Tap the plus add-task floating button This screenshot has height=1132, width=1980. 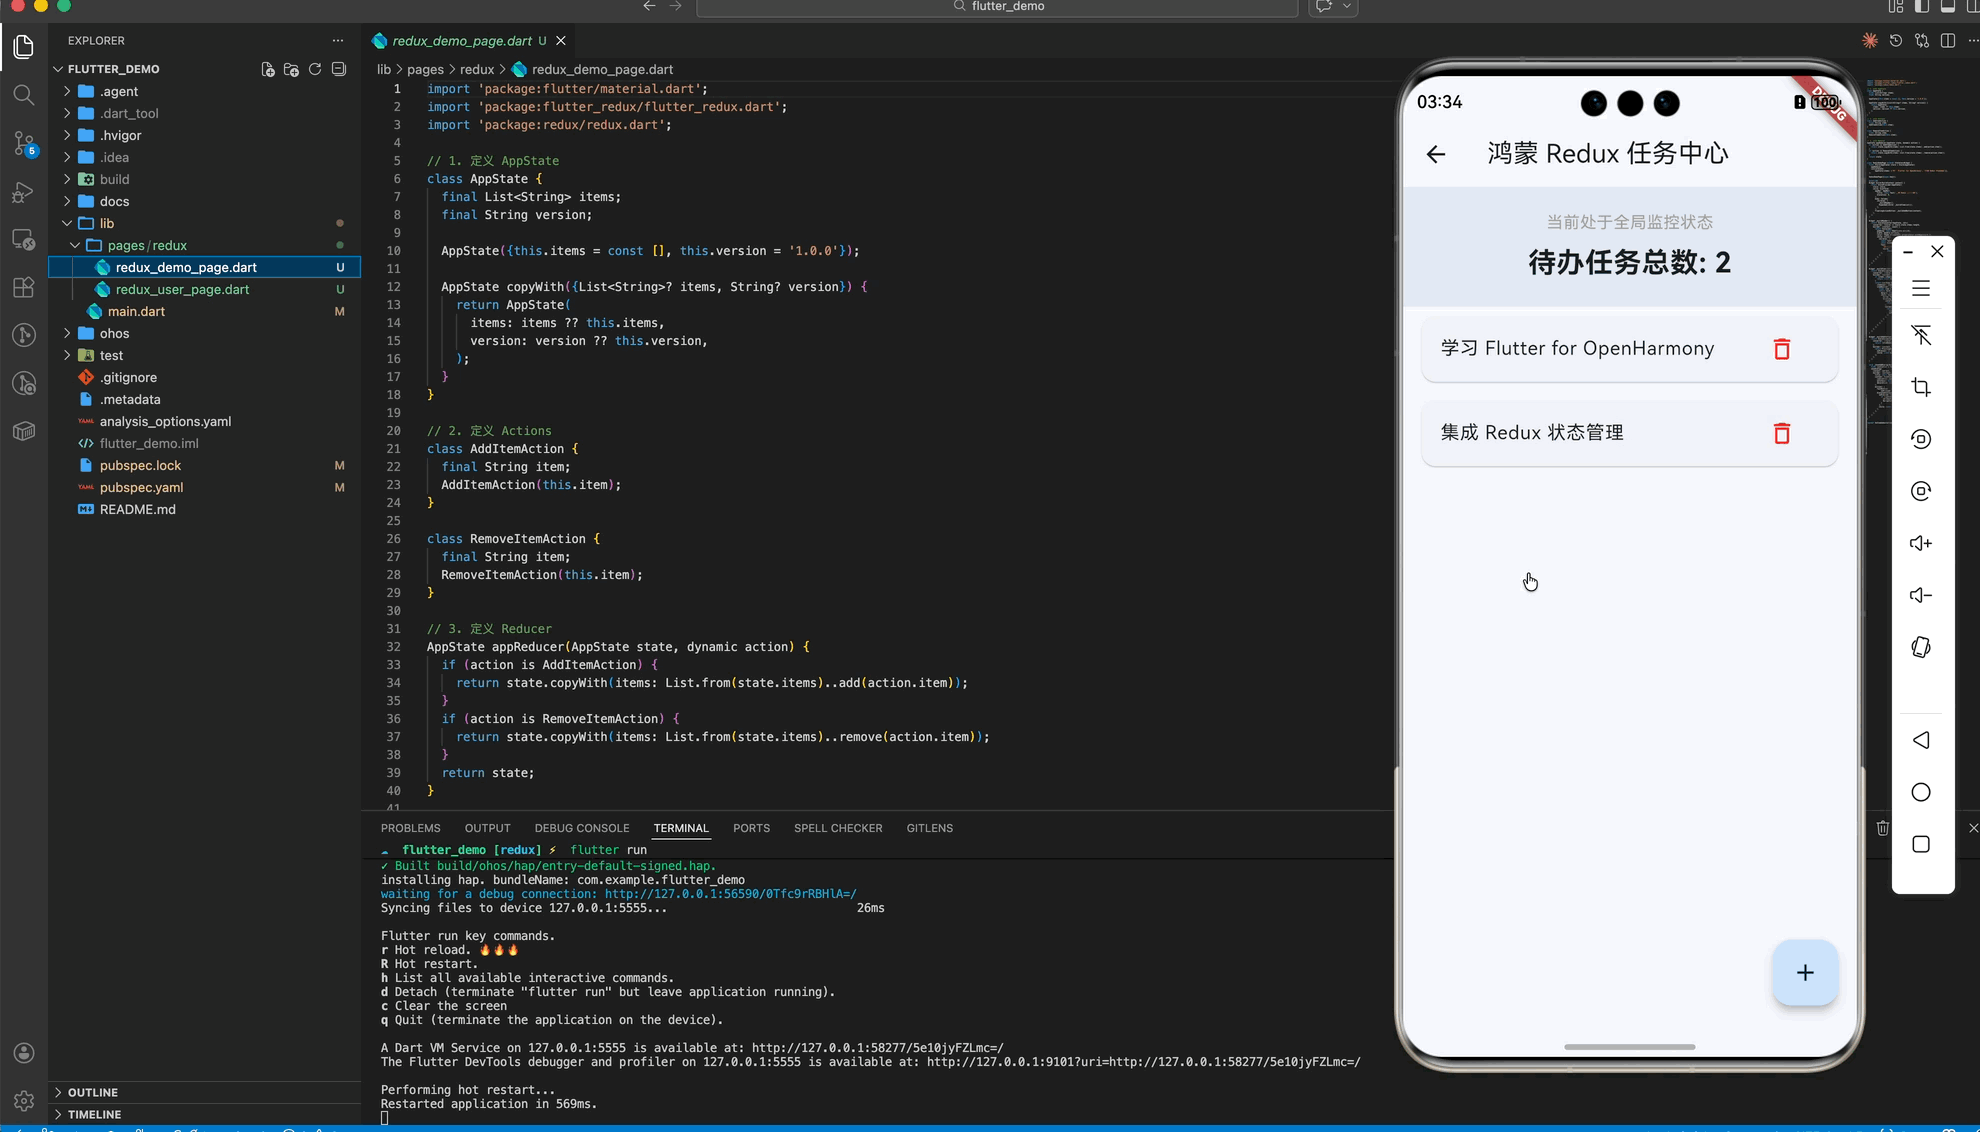pos(1804,972)
